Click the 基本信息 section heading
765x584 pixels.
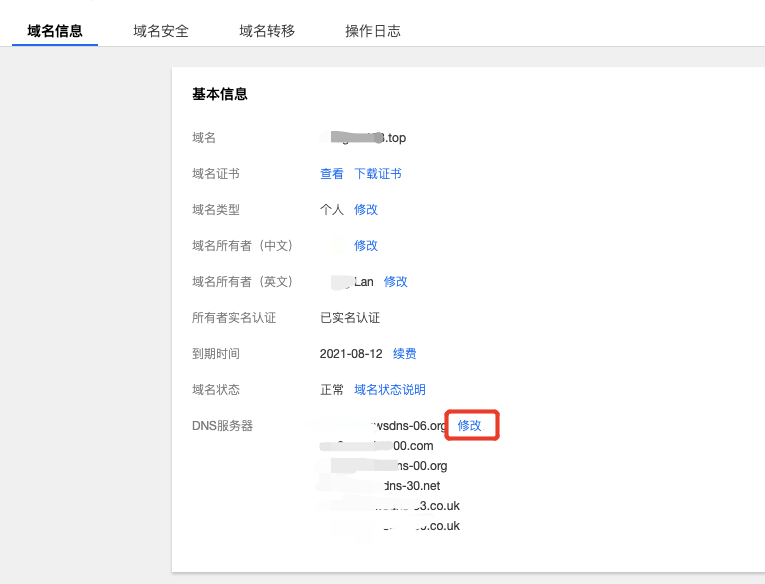[220, 95]
